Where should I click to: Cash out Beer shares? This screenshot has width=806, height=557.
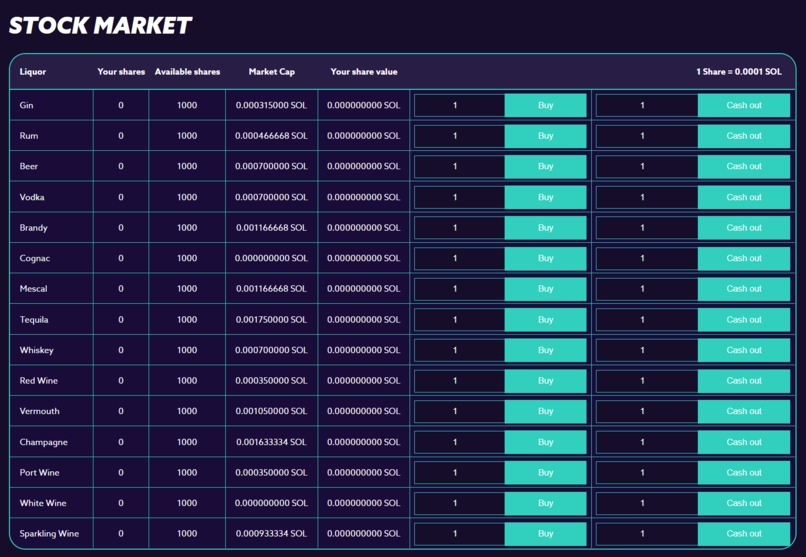pyautogui.click(x=744, y=166)
